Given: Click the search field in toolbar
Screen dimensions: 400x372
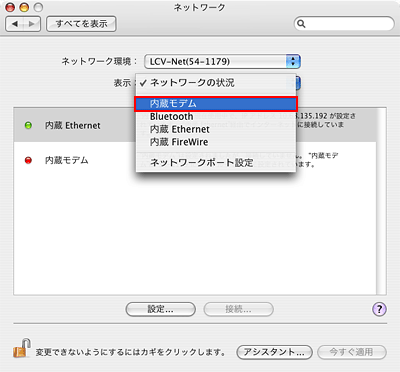Looking at the screenshot, I should click(x=344, y=24).
